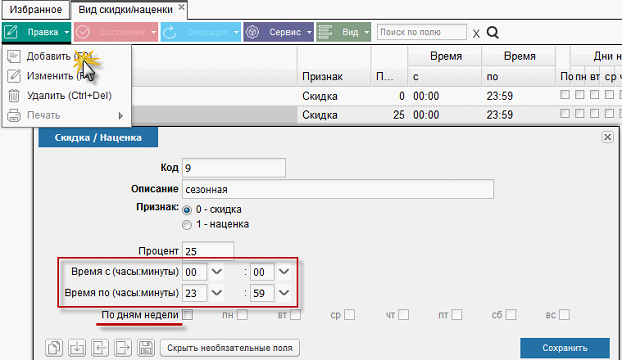
Task: Switch to the Избранное tab
Action: click(x=36, y=10)
